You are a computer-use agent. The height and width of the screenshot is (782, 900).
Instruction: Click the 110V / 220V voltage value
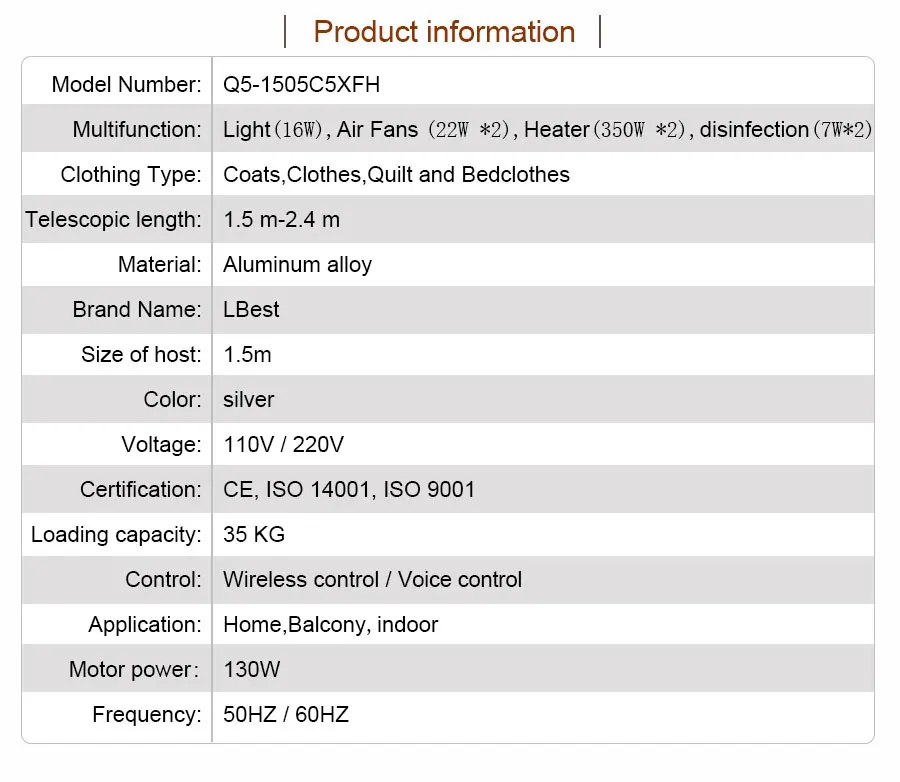tap(283, 444)
